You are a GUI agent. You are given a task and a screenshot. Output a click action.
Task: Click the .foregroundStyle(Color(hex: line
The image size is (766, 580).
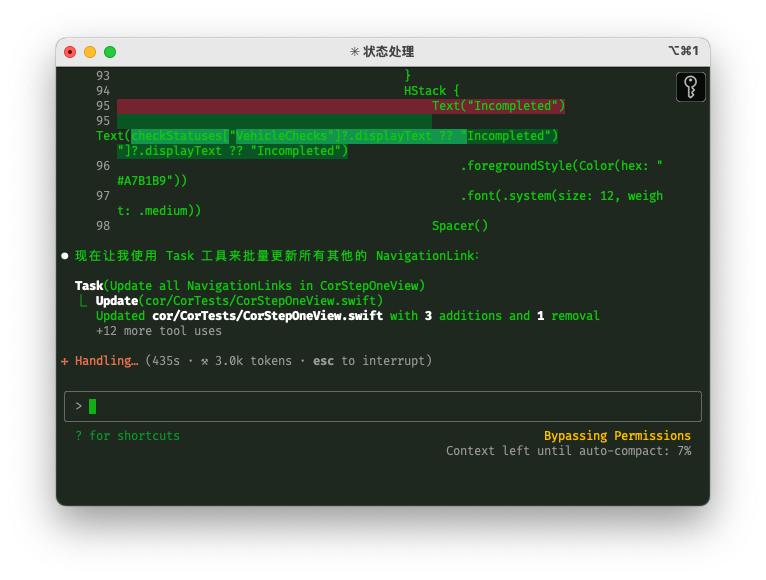point(561,166)
